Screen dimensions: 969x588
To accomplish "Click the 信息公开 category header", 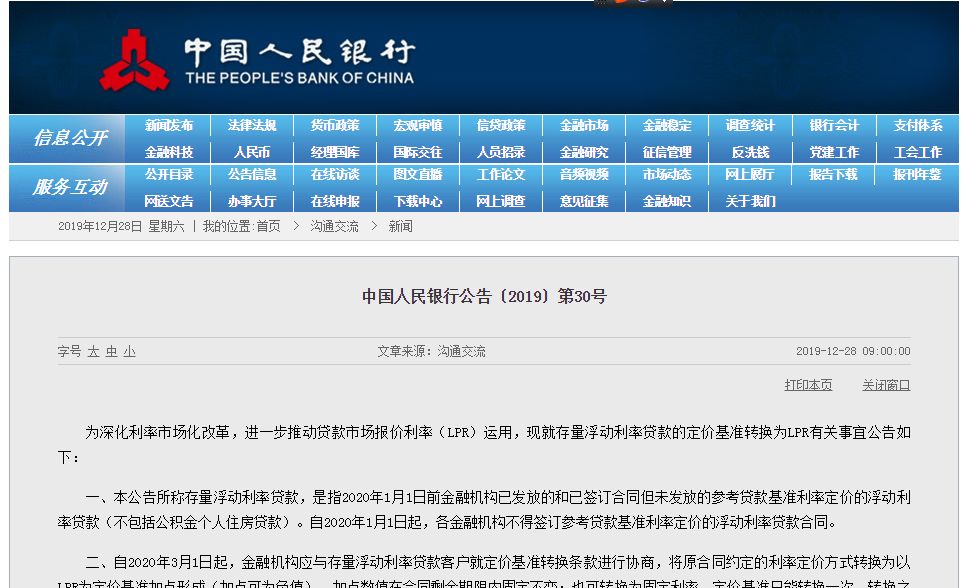I will pyautogui.click(x=70, y=138).
